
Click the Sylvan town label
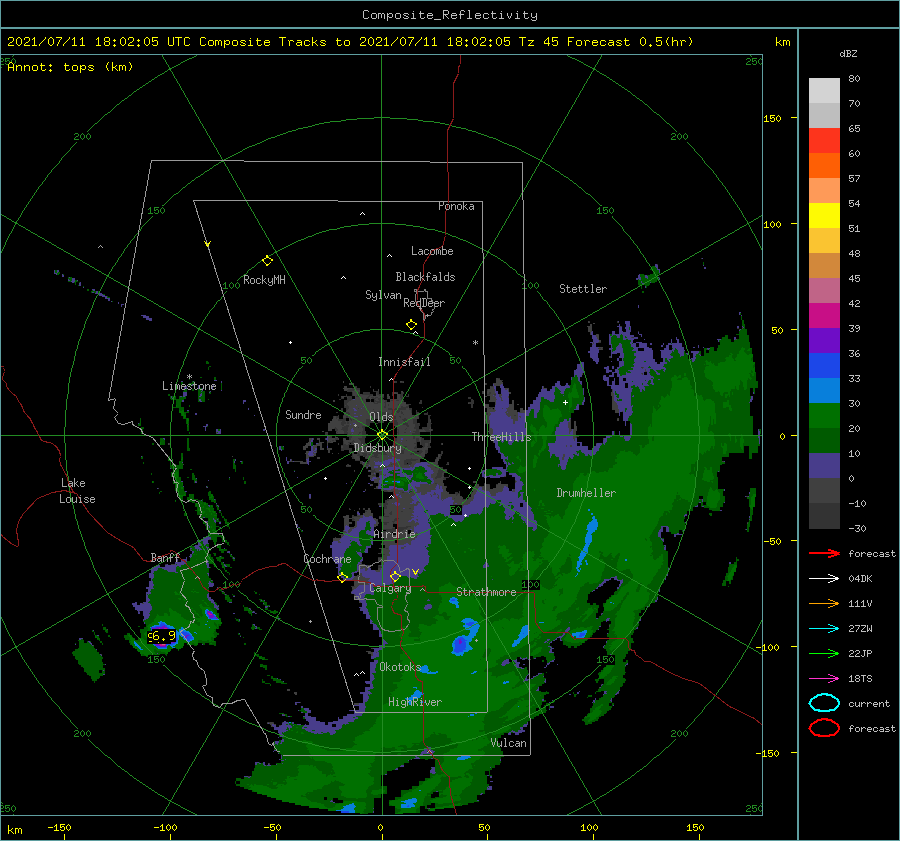coord(383,295)
